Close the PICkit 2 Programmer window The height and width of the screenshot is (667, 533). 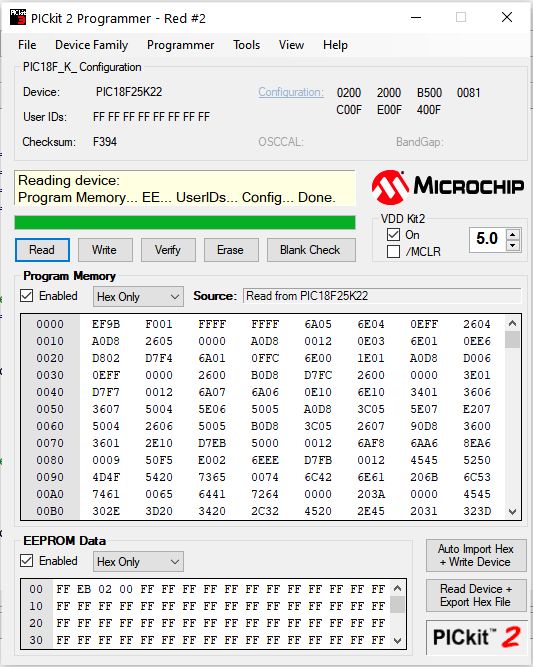pyautogui.click(x=507, y=17)
